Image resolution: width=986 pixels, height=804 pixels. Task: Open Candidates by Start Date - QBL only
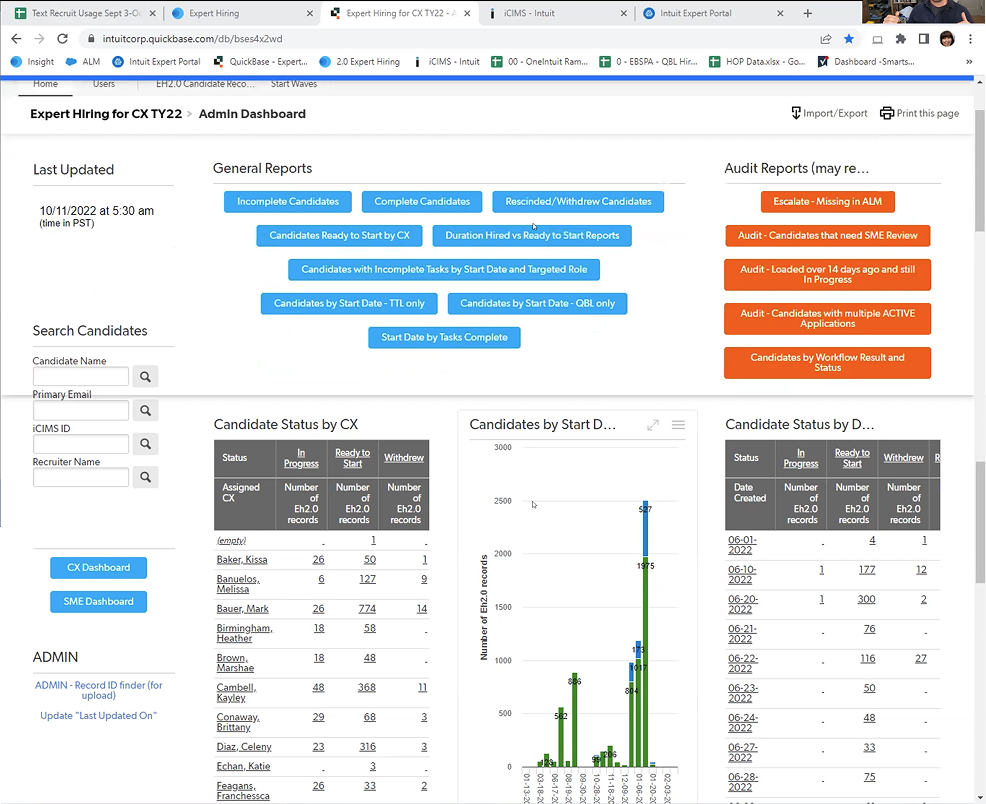[538, 304]
